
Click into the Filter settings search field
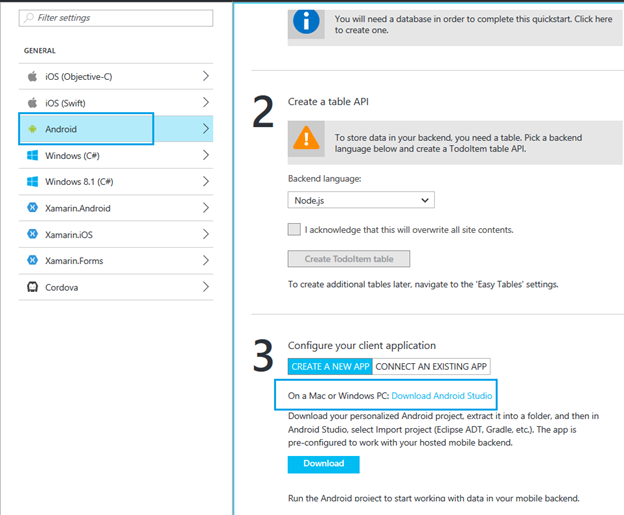[116, 18]
